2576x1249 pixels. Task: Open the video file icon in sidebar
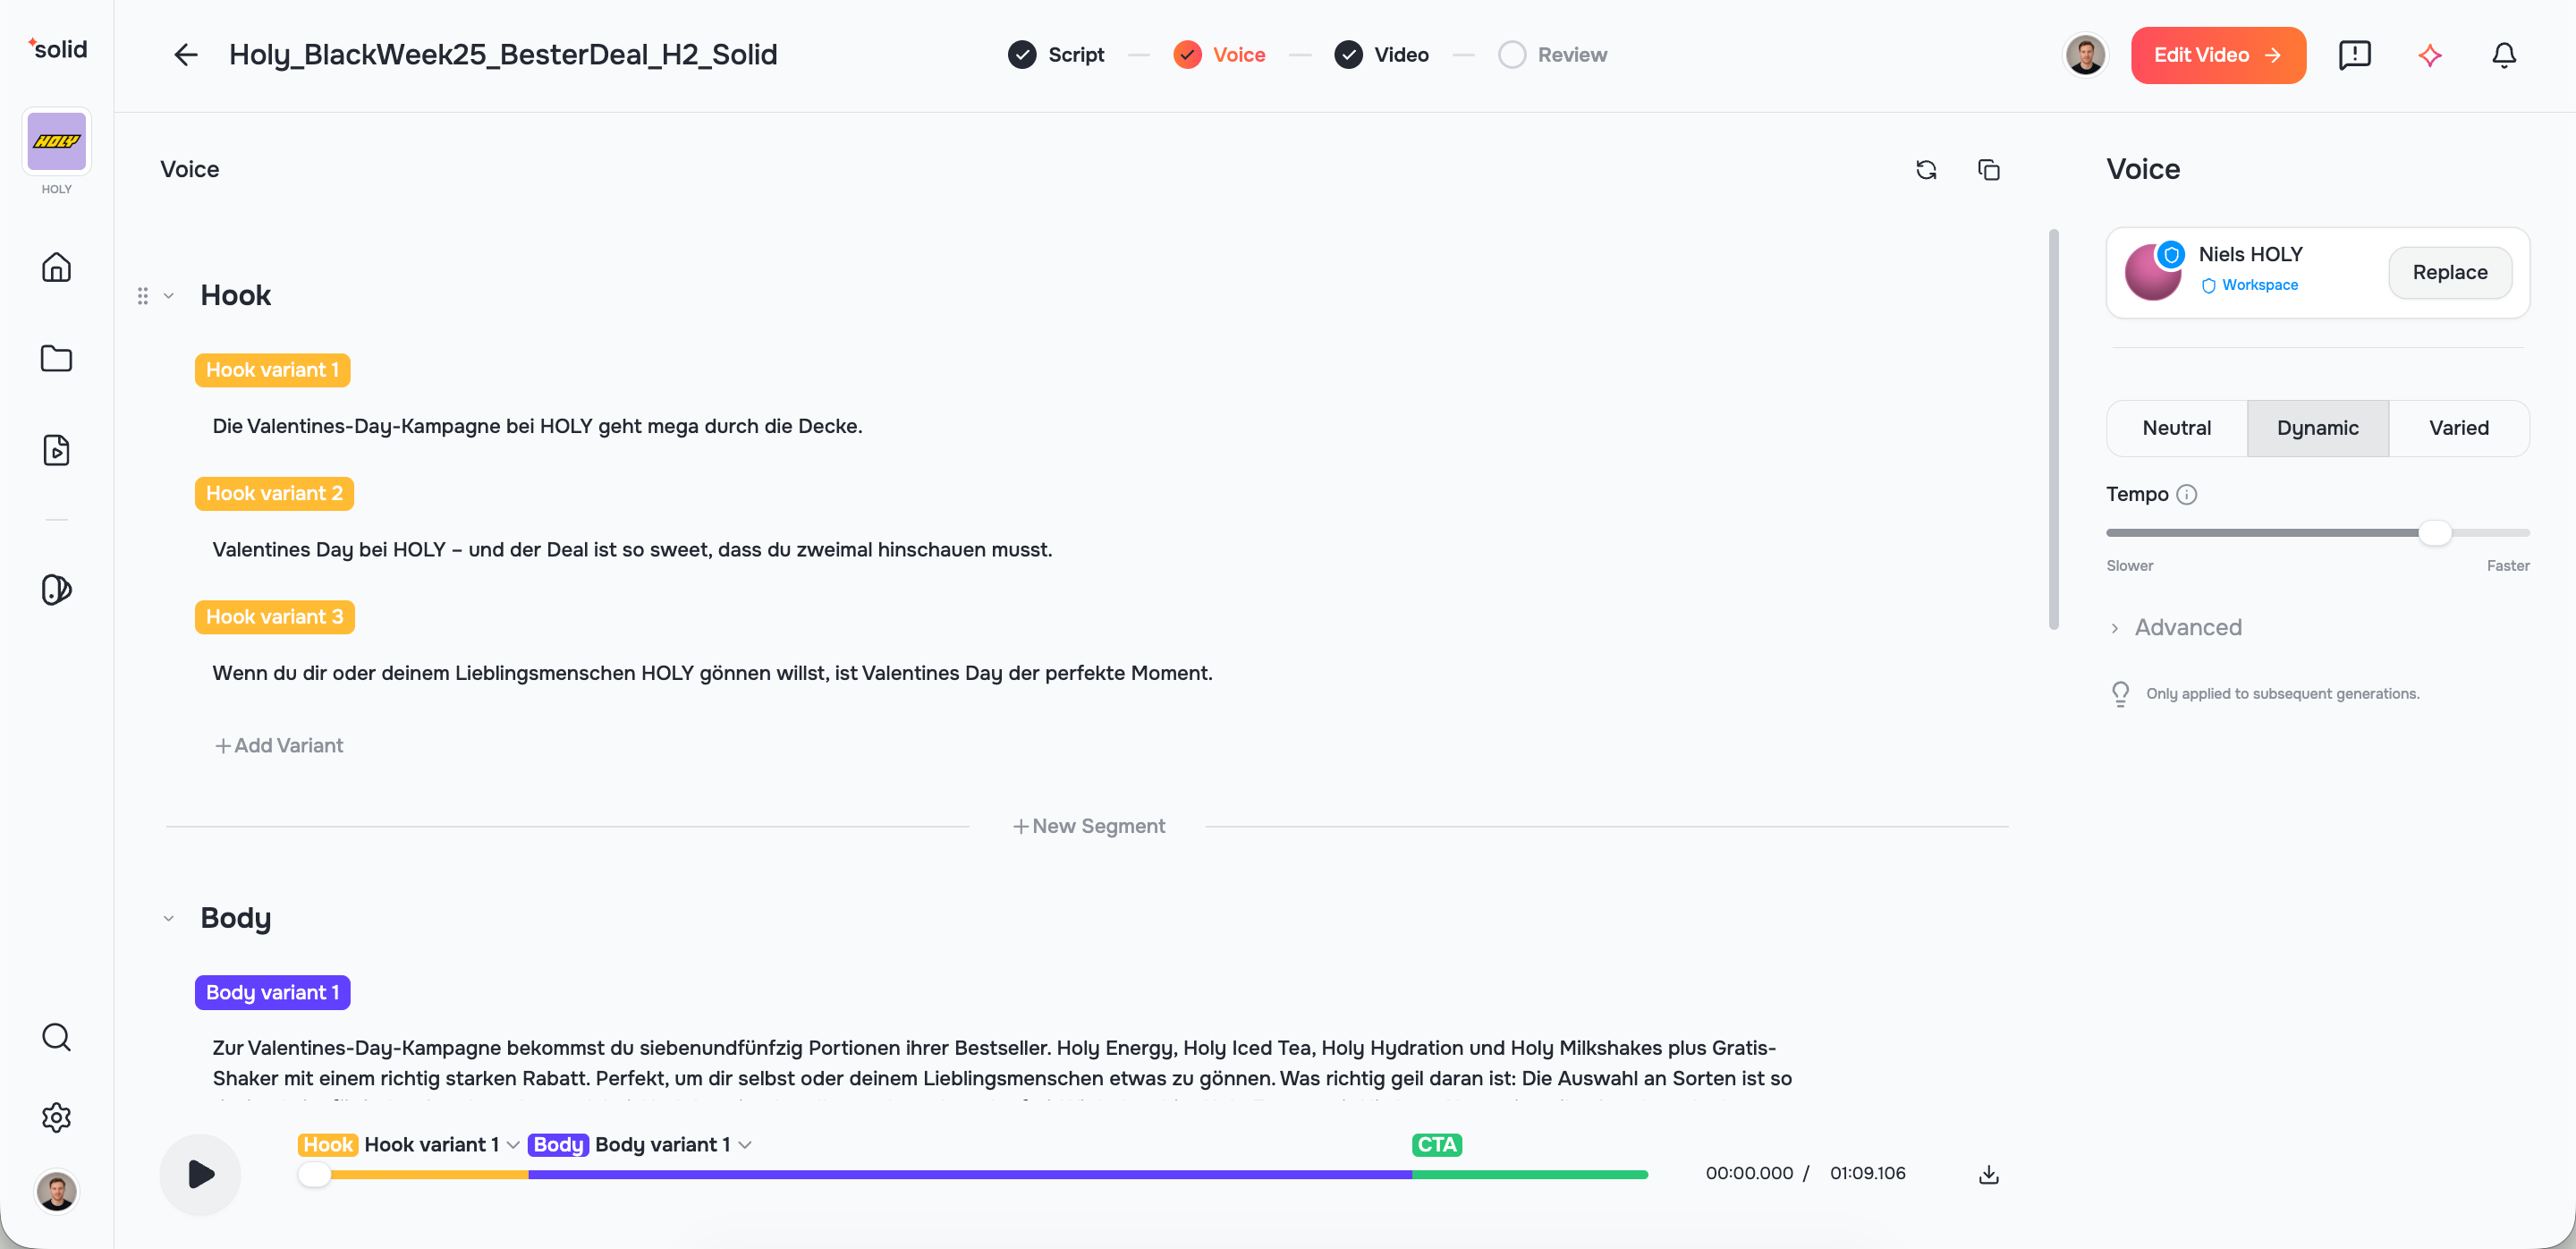[x=57, y=450]
